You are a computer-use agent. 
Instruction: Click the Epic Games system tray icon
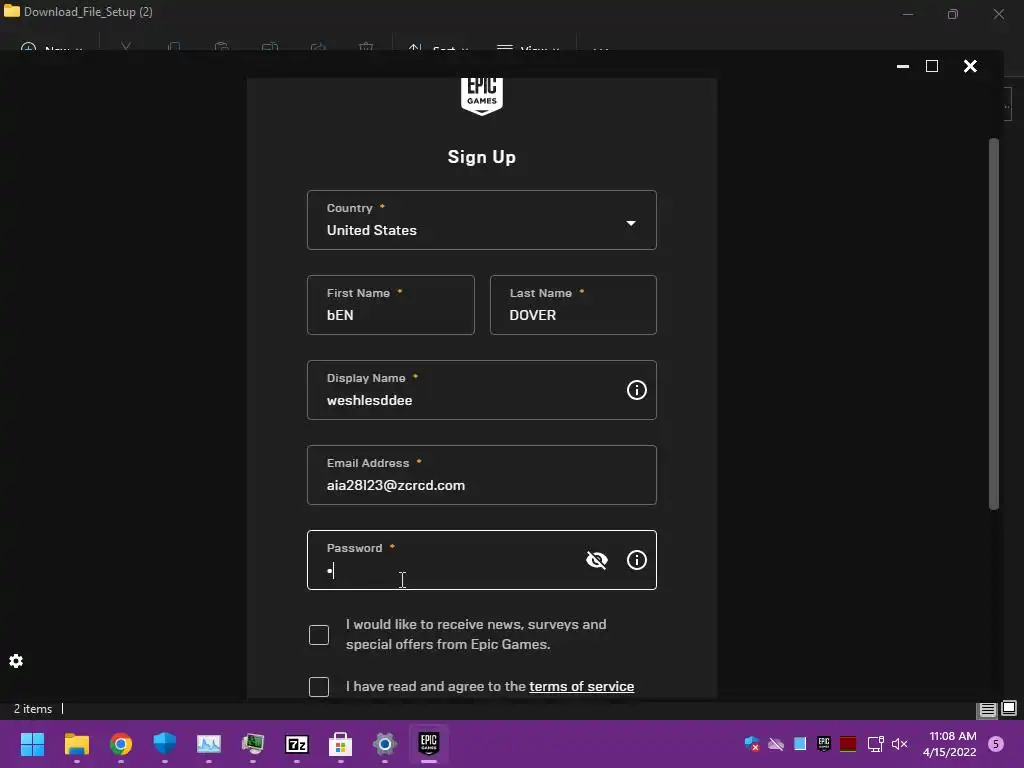pyautogui.click(x=824, y=744)
